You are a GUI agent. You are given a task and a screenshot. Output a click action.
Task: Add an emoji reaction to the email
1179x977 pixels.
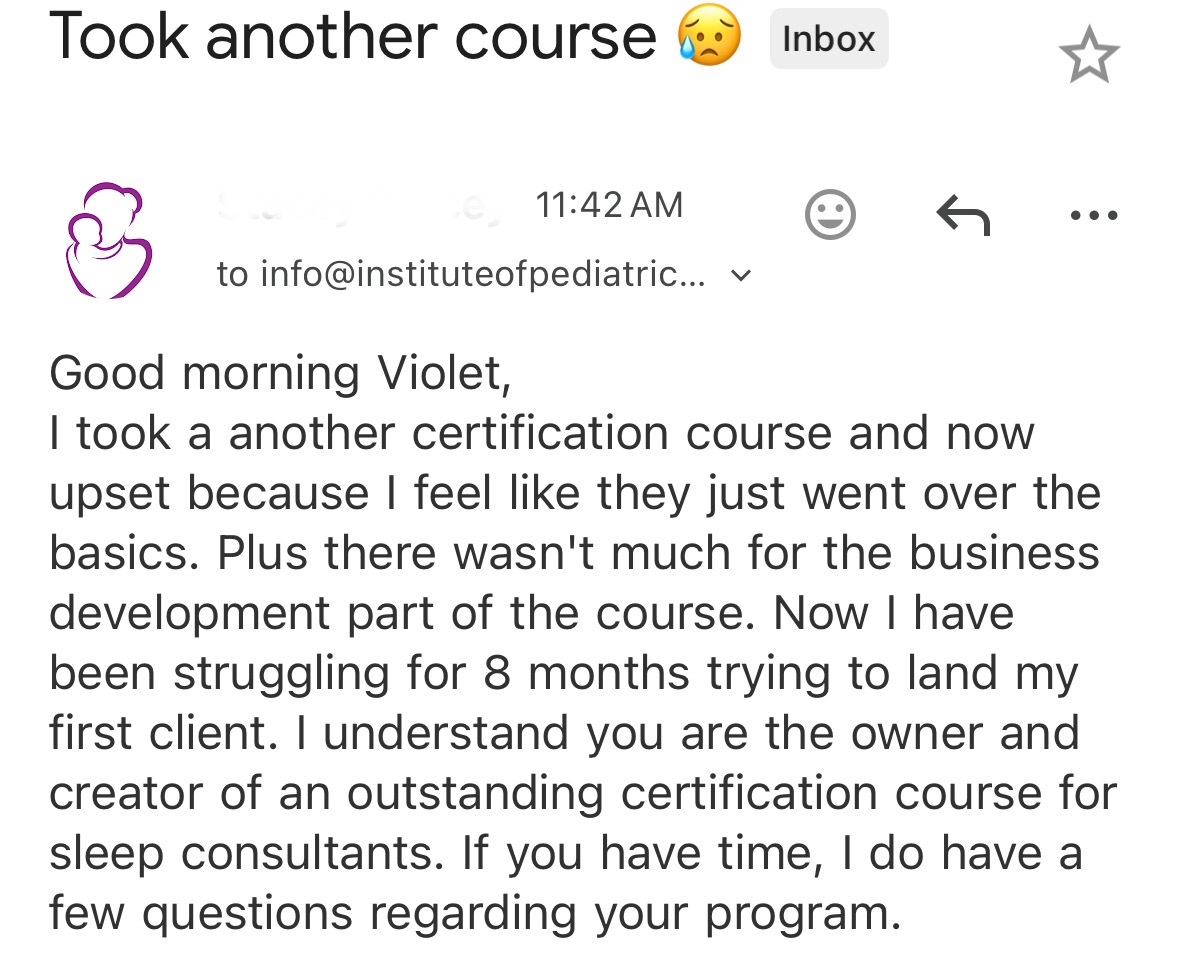tap(830, 214)
